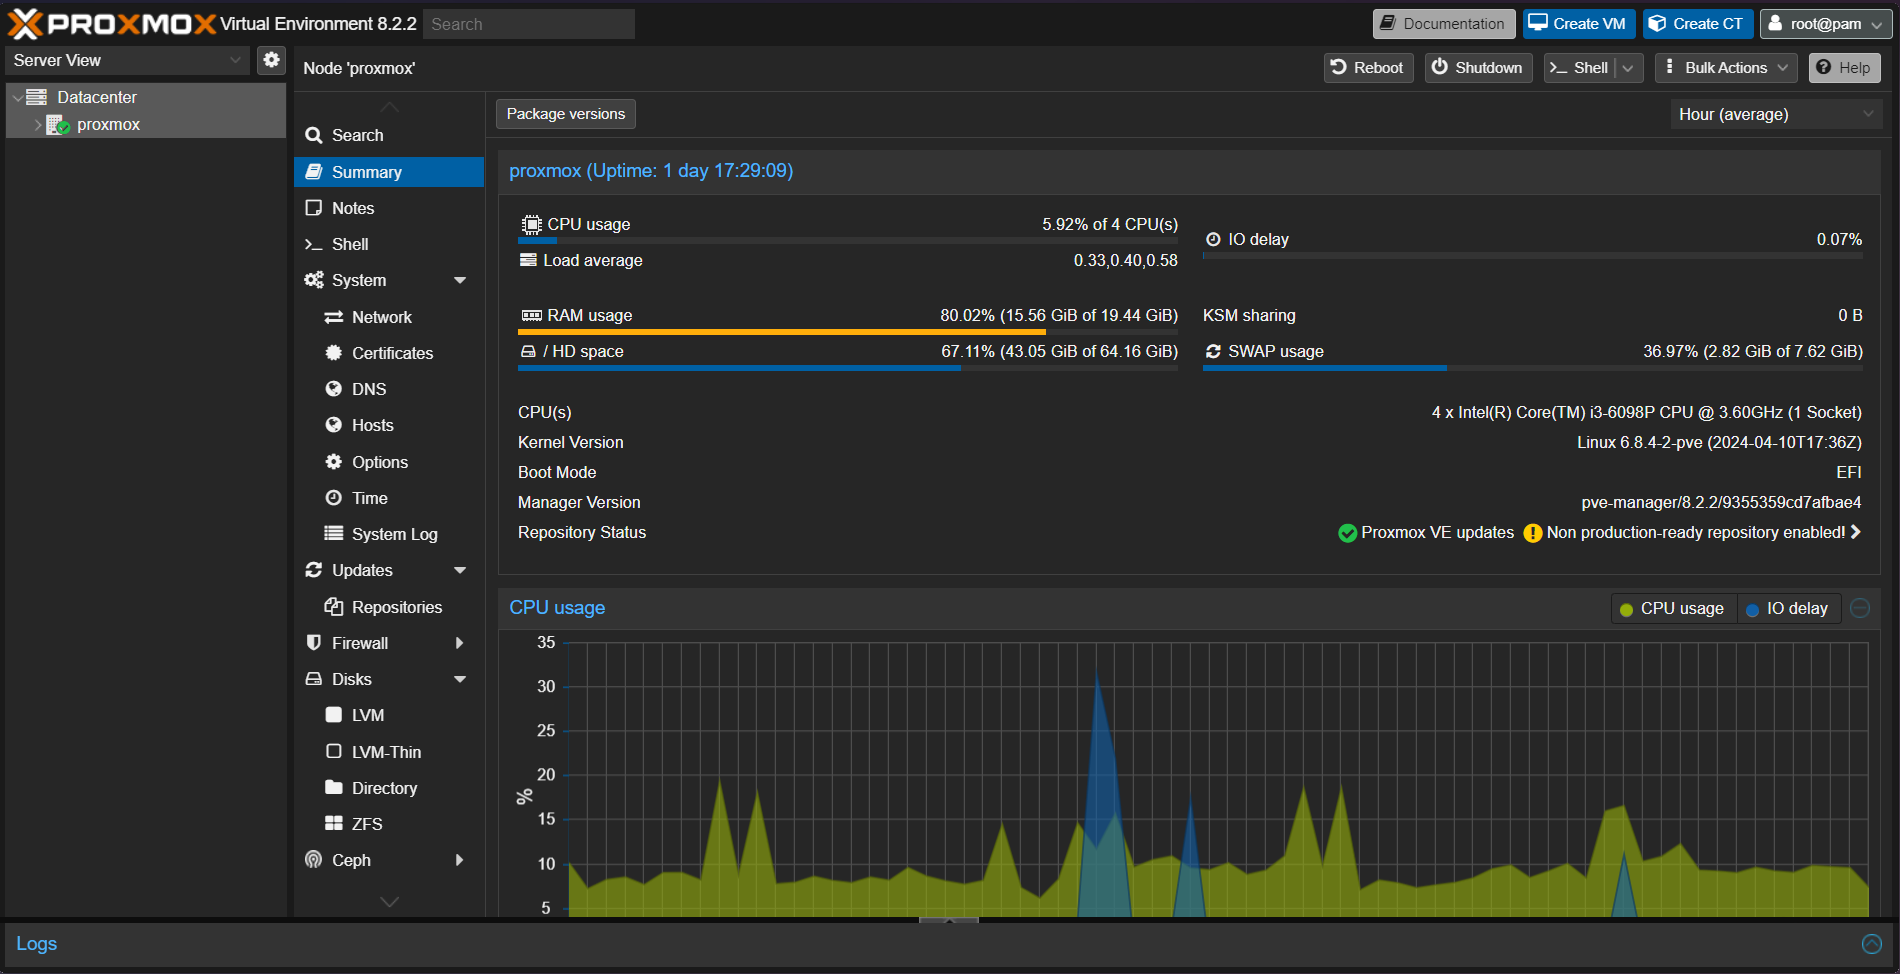Expand the proxmox node in tree
Viewport: 1900px width, 974px height.
pyautogui.click(x=38, y=125)
